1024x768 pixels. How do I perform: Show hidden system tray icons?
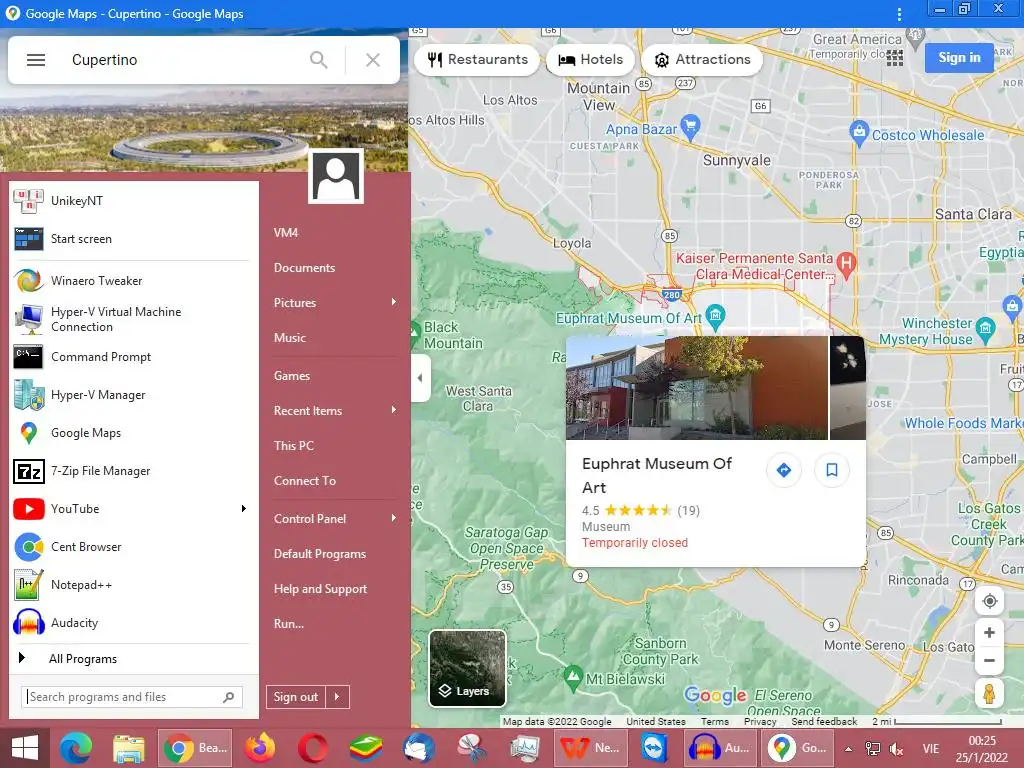click(848, 749)
